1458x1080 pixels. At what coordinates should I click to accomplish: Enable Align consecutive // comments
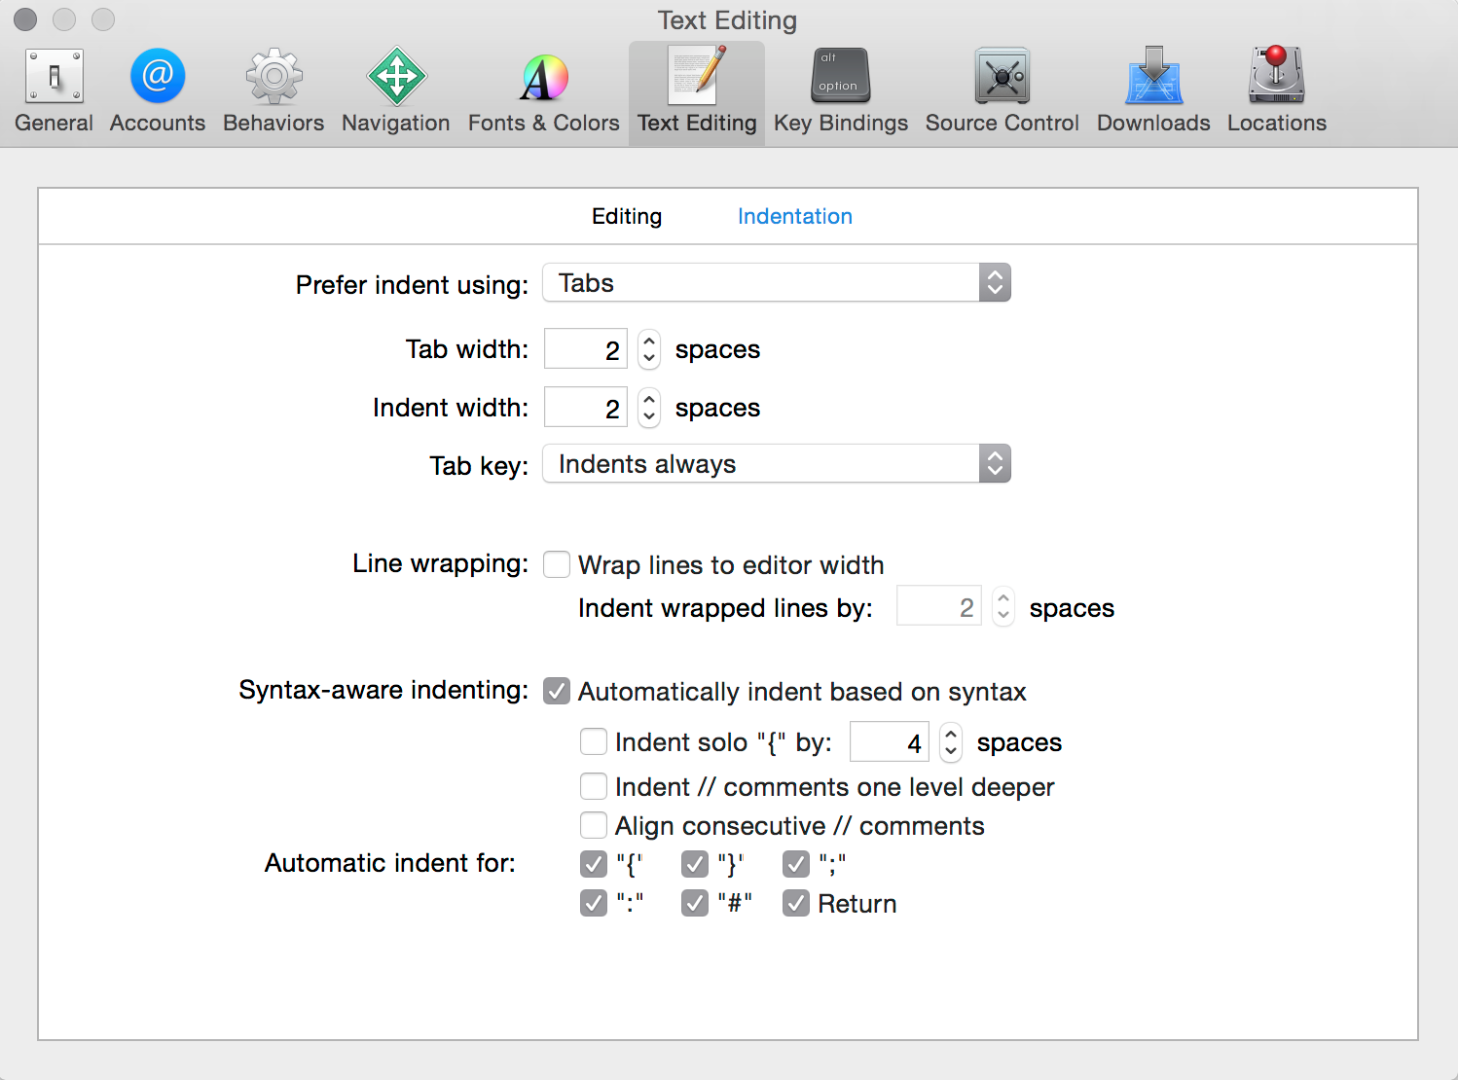click(x=594, y=826)
